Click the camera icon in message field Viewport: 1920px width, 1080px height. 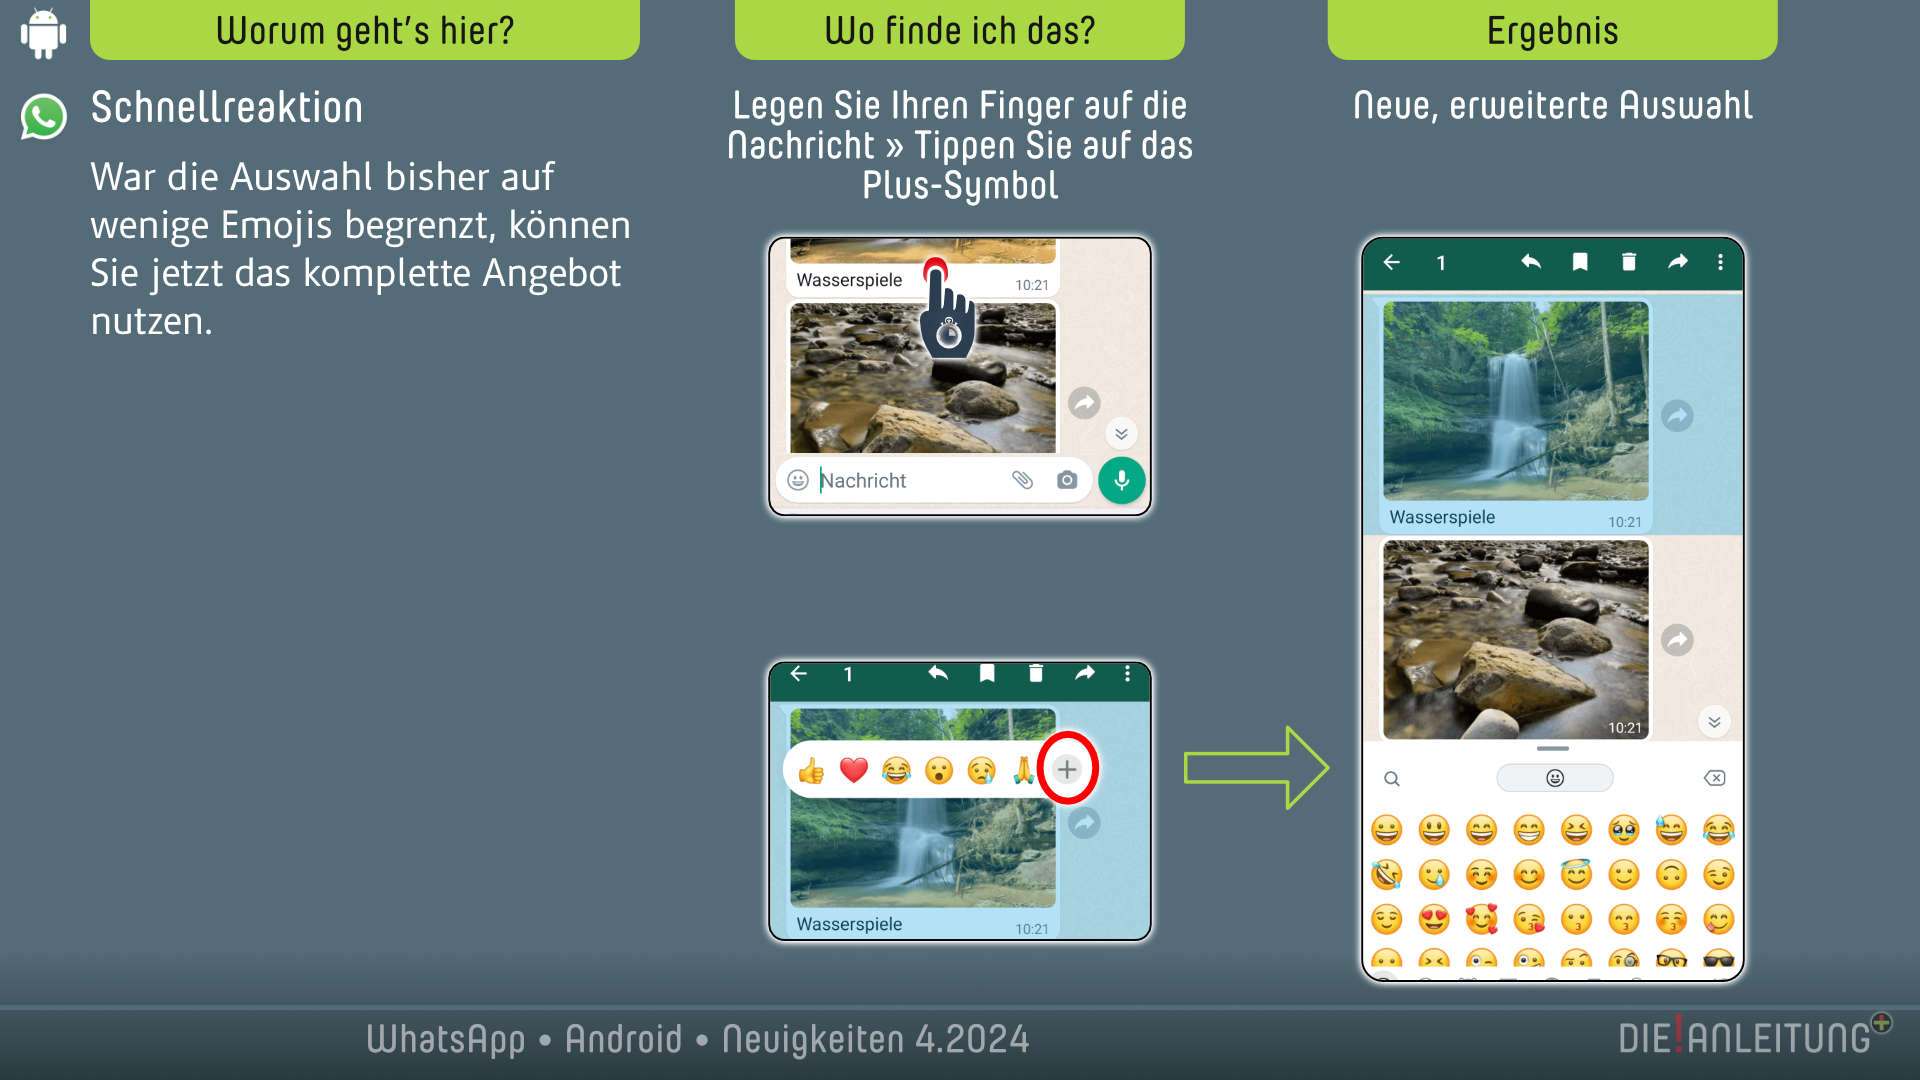[1067, 480]
